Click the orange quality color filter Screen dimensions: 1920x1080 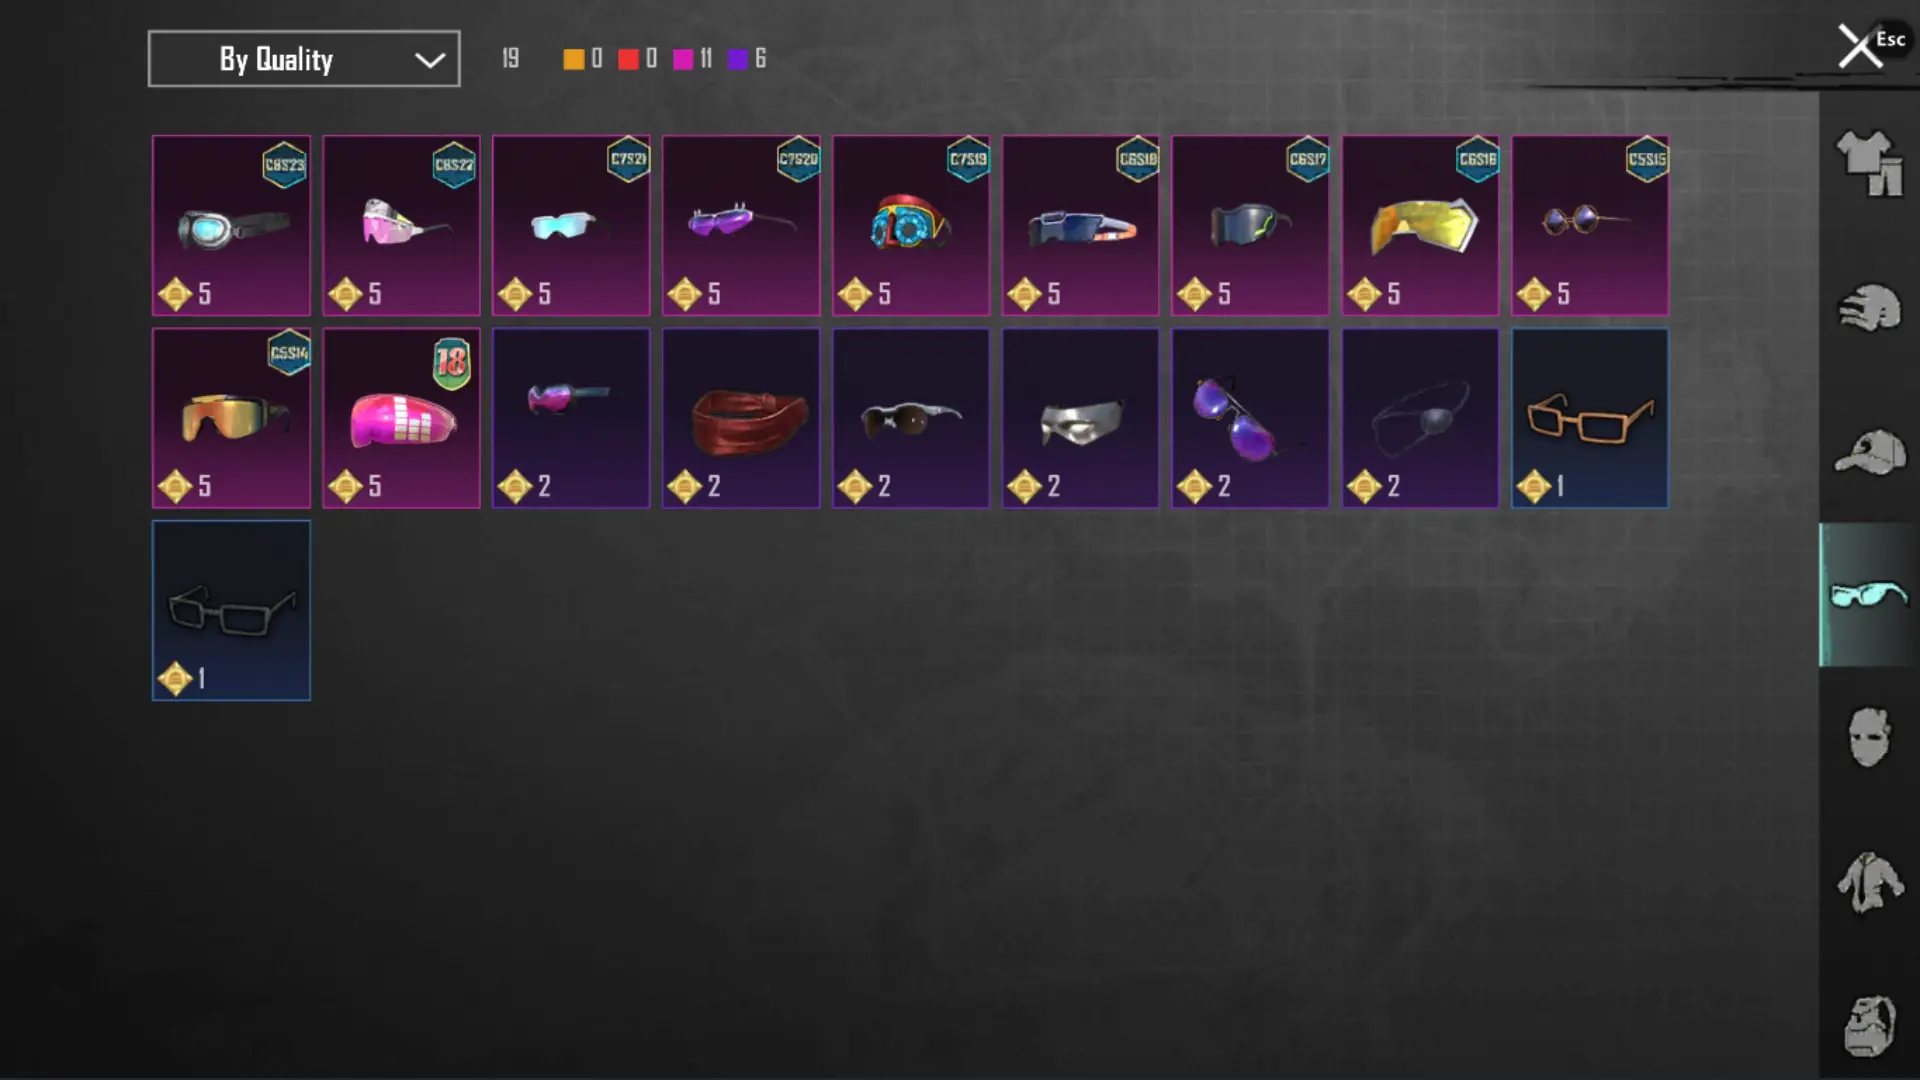[x=574, y=59]
